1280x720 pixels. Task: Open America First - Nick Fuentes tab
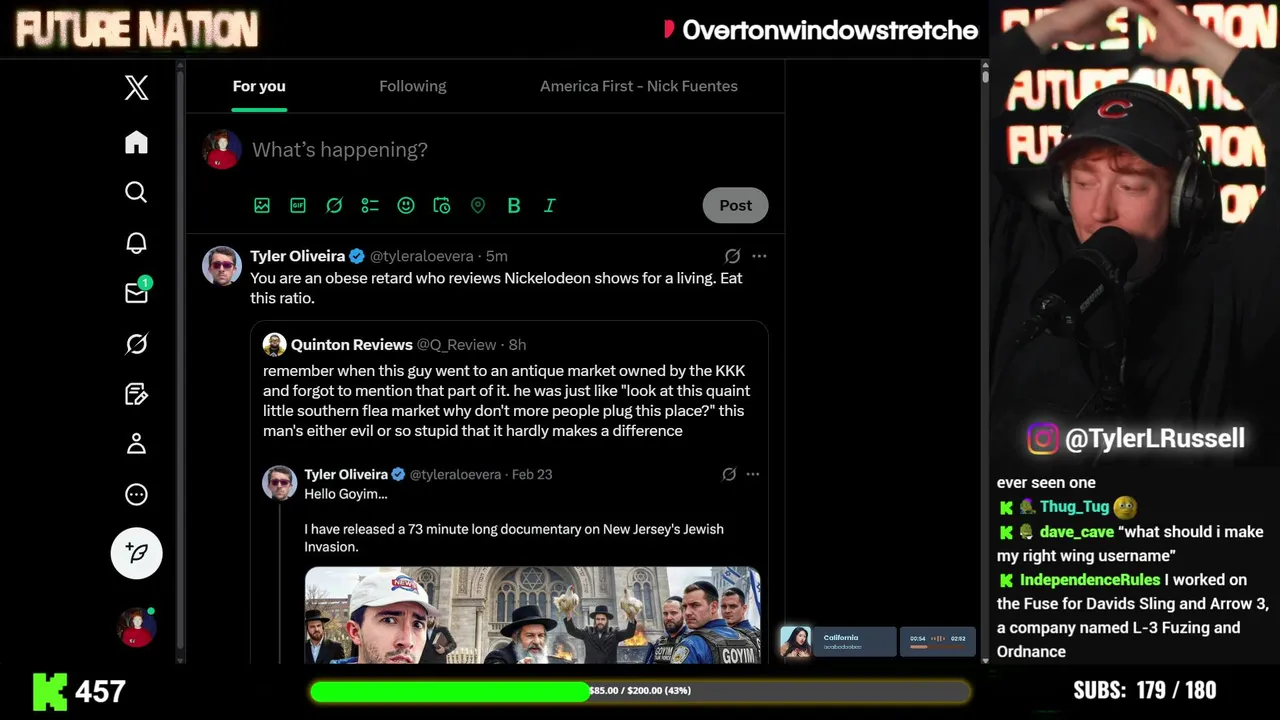point(639,86)
